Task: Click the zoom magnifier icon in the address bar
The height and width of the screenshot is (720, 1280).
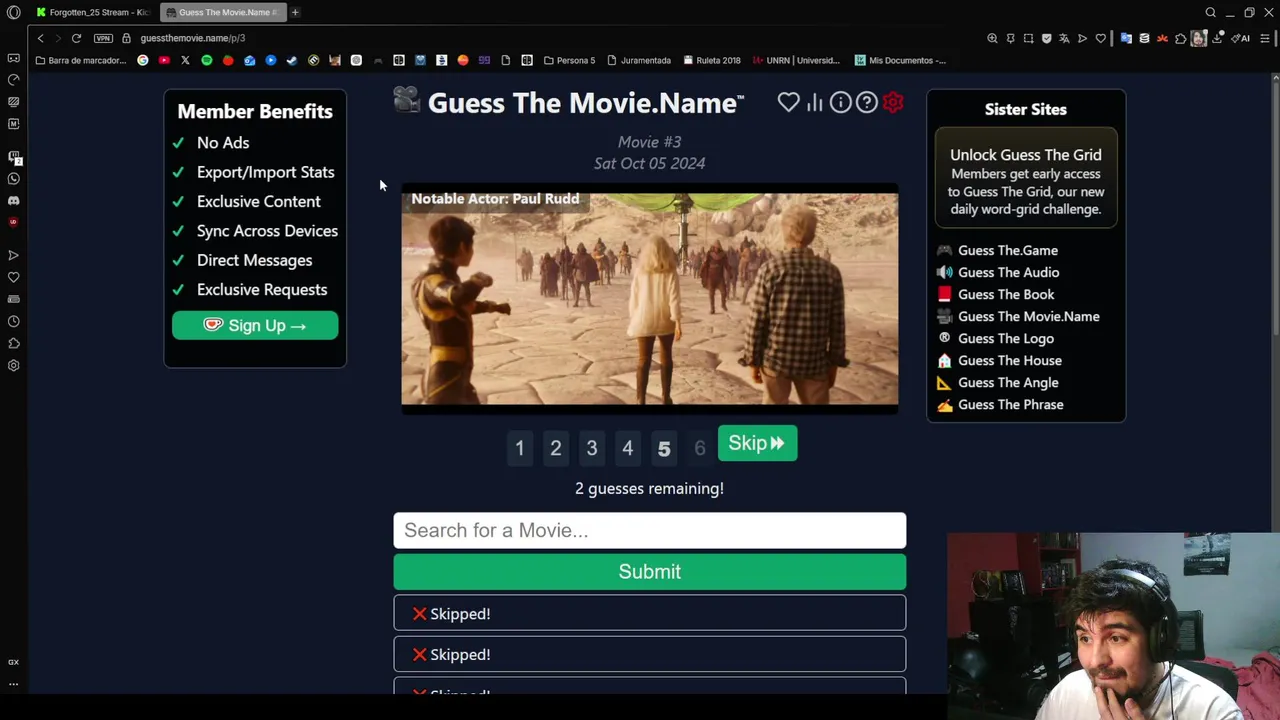Action: (992, 38)
